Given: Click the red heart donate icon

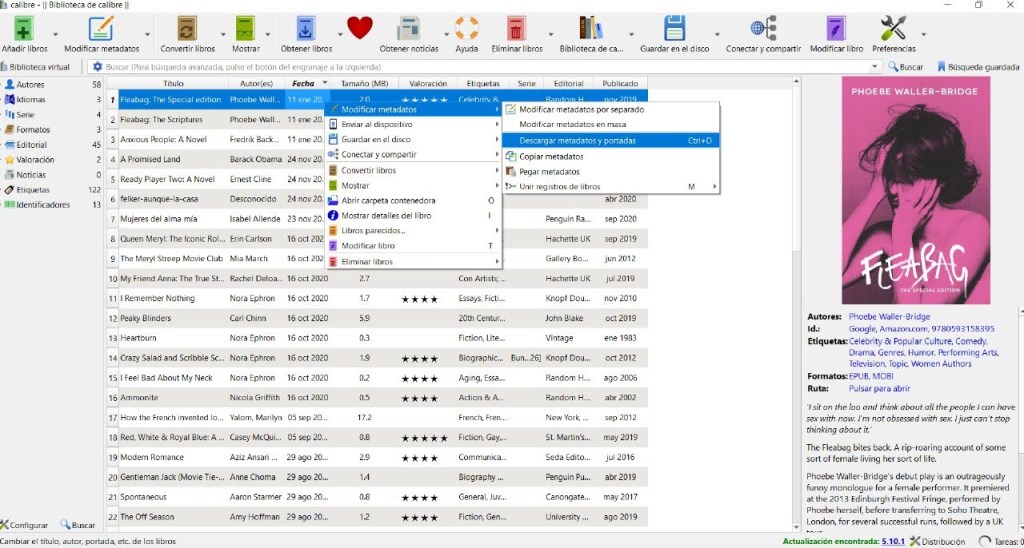Looking at the screenshot, I should coord(360,28).
